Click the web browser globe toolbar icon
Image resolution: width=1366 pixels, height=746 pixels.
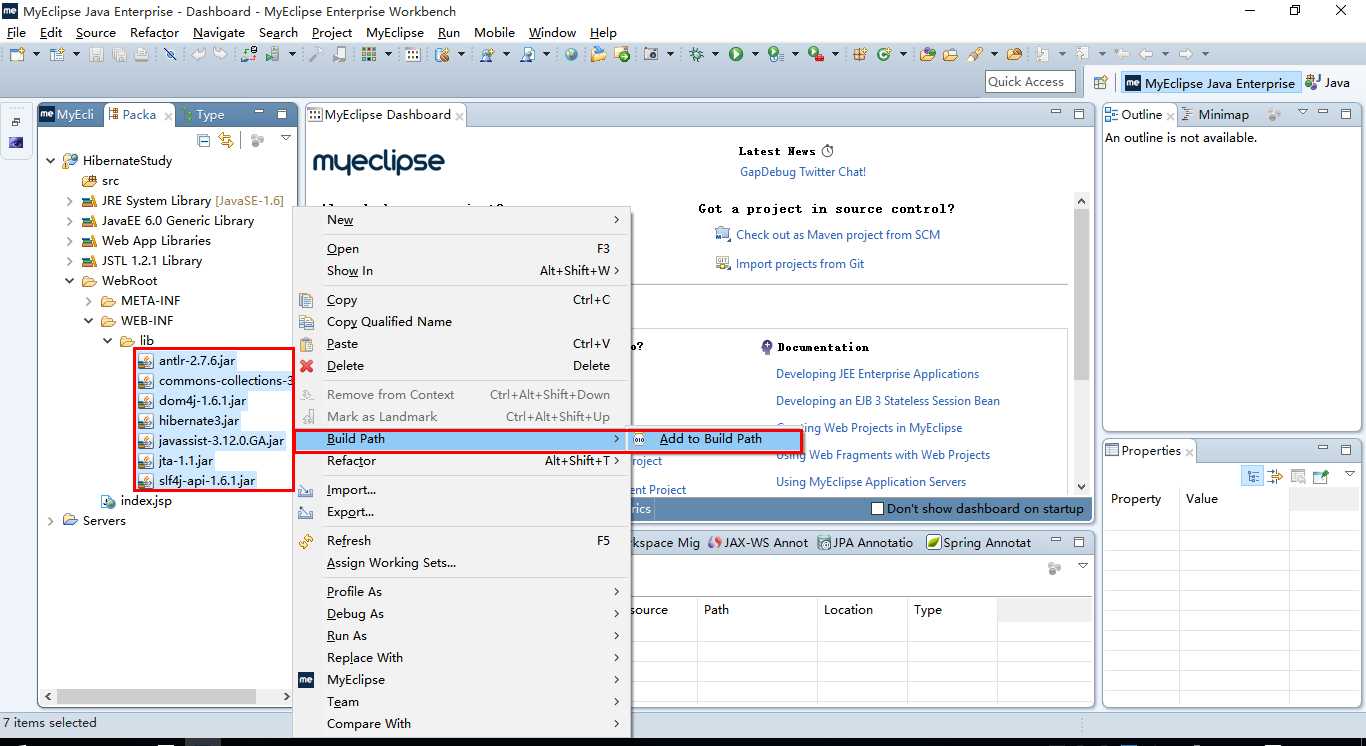[571, 54]
